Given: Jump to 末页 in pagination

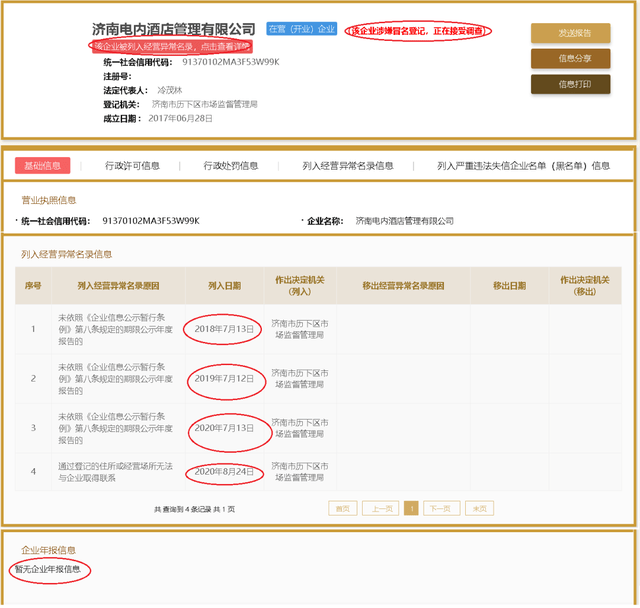Looking at the screenshot, I should [479, 508].
